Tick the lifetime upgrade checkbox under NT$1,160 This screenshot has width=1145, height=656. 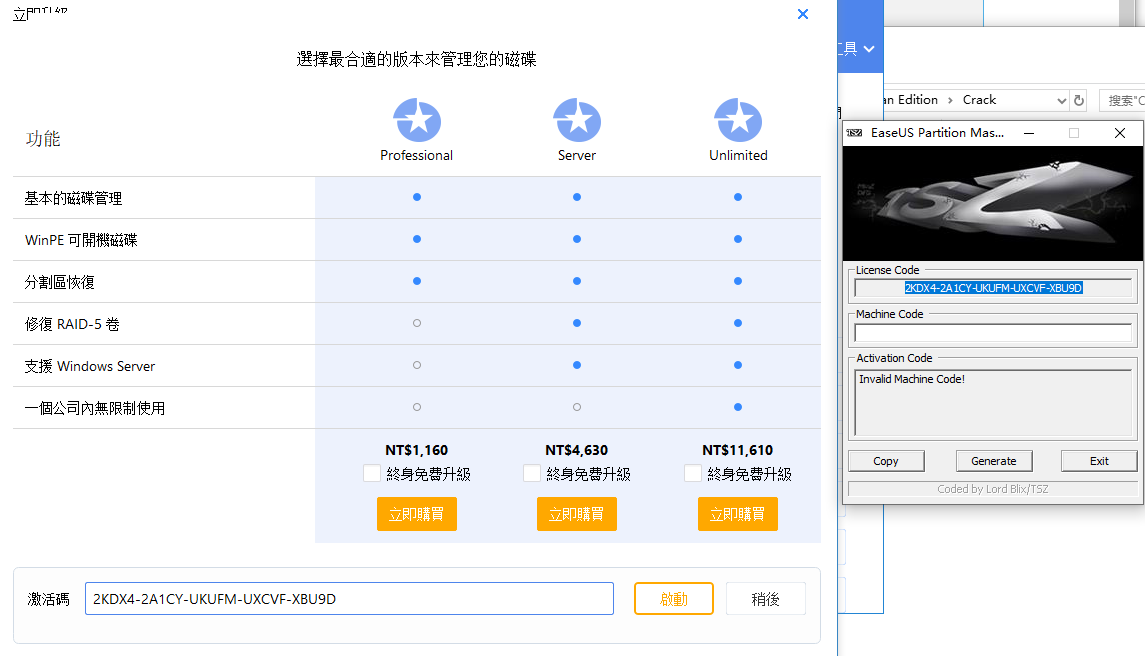tap(372, 473)
